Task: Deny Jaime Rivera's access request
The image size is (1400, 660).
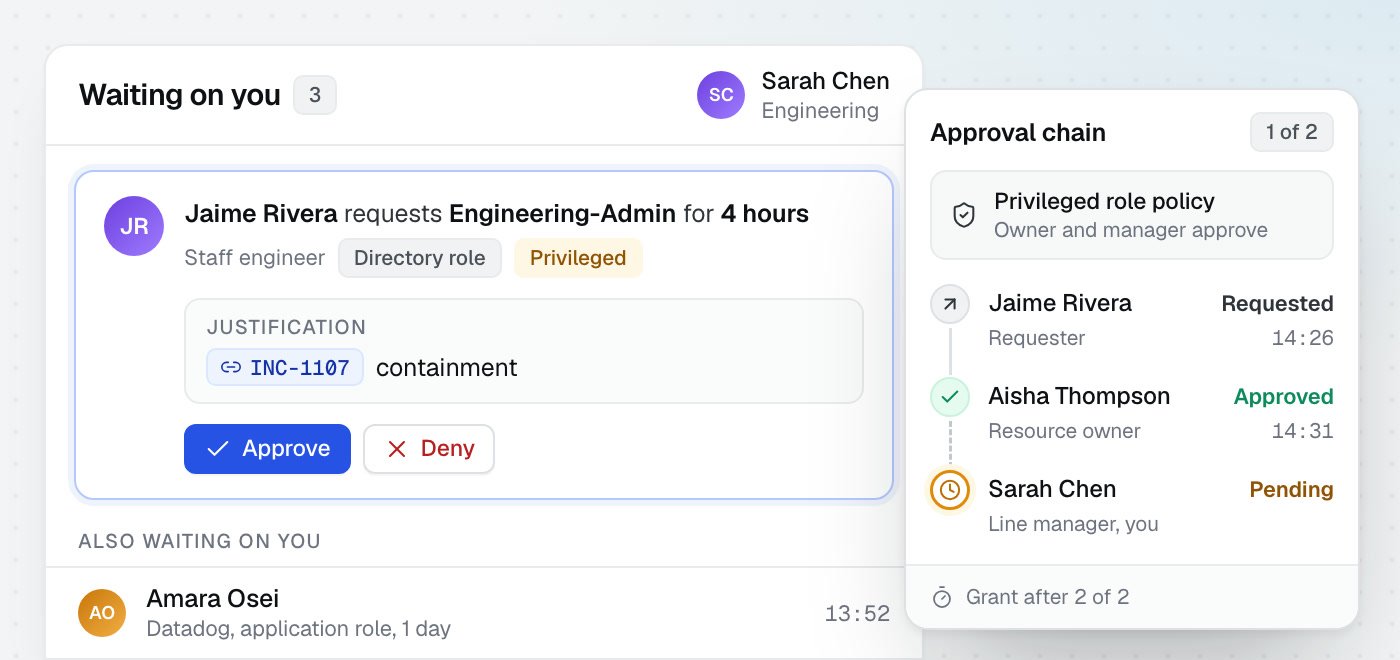Action: pos(429,449)
